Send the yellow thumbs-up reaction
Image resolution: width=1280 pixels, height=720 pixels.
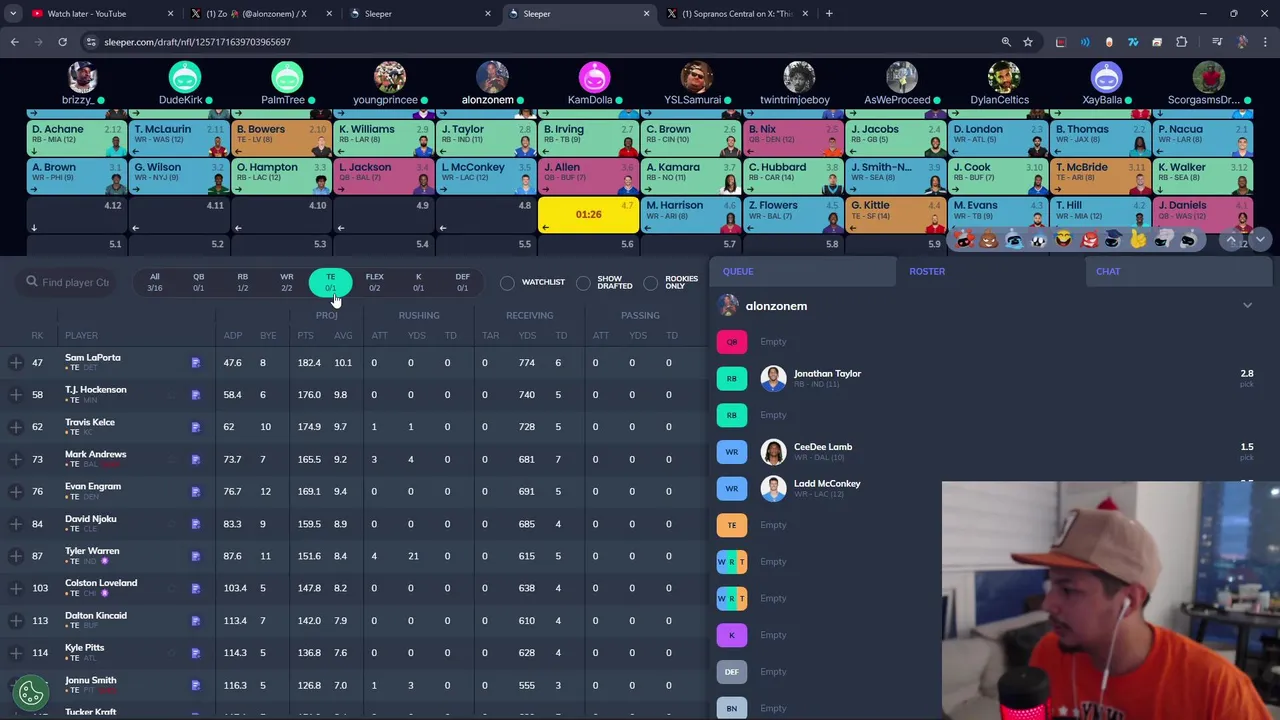click(x=1138, y=240)
